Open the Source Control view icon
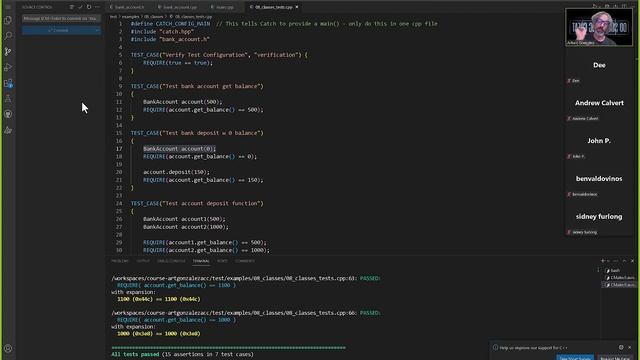640x360 pixels. click(x=8, y=51)
